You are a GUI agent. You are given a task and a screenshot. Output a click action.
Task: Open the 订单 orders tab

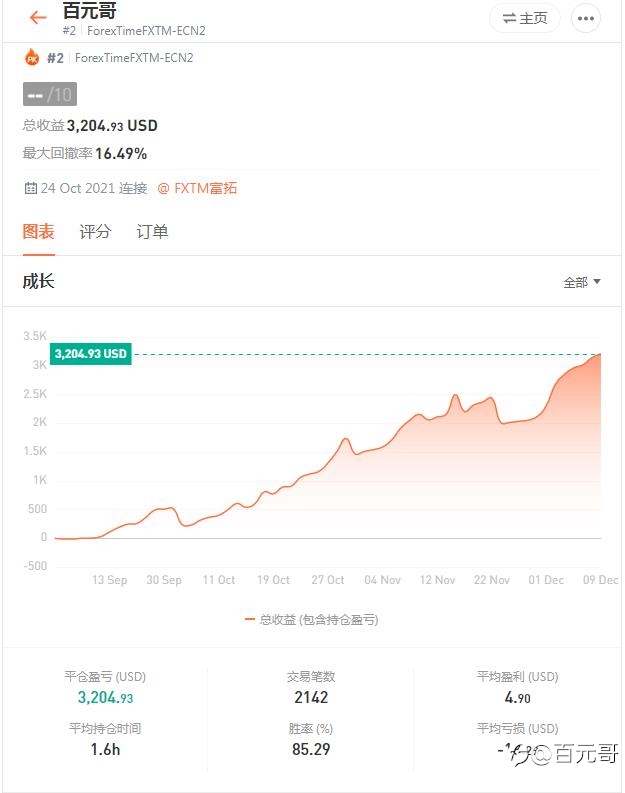pyautogui.click(x=152, y=232)
